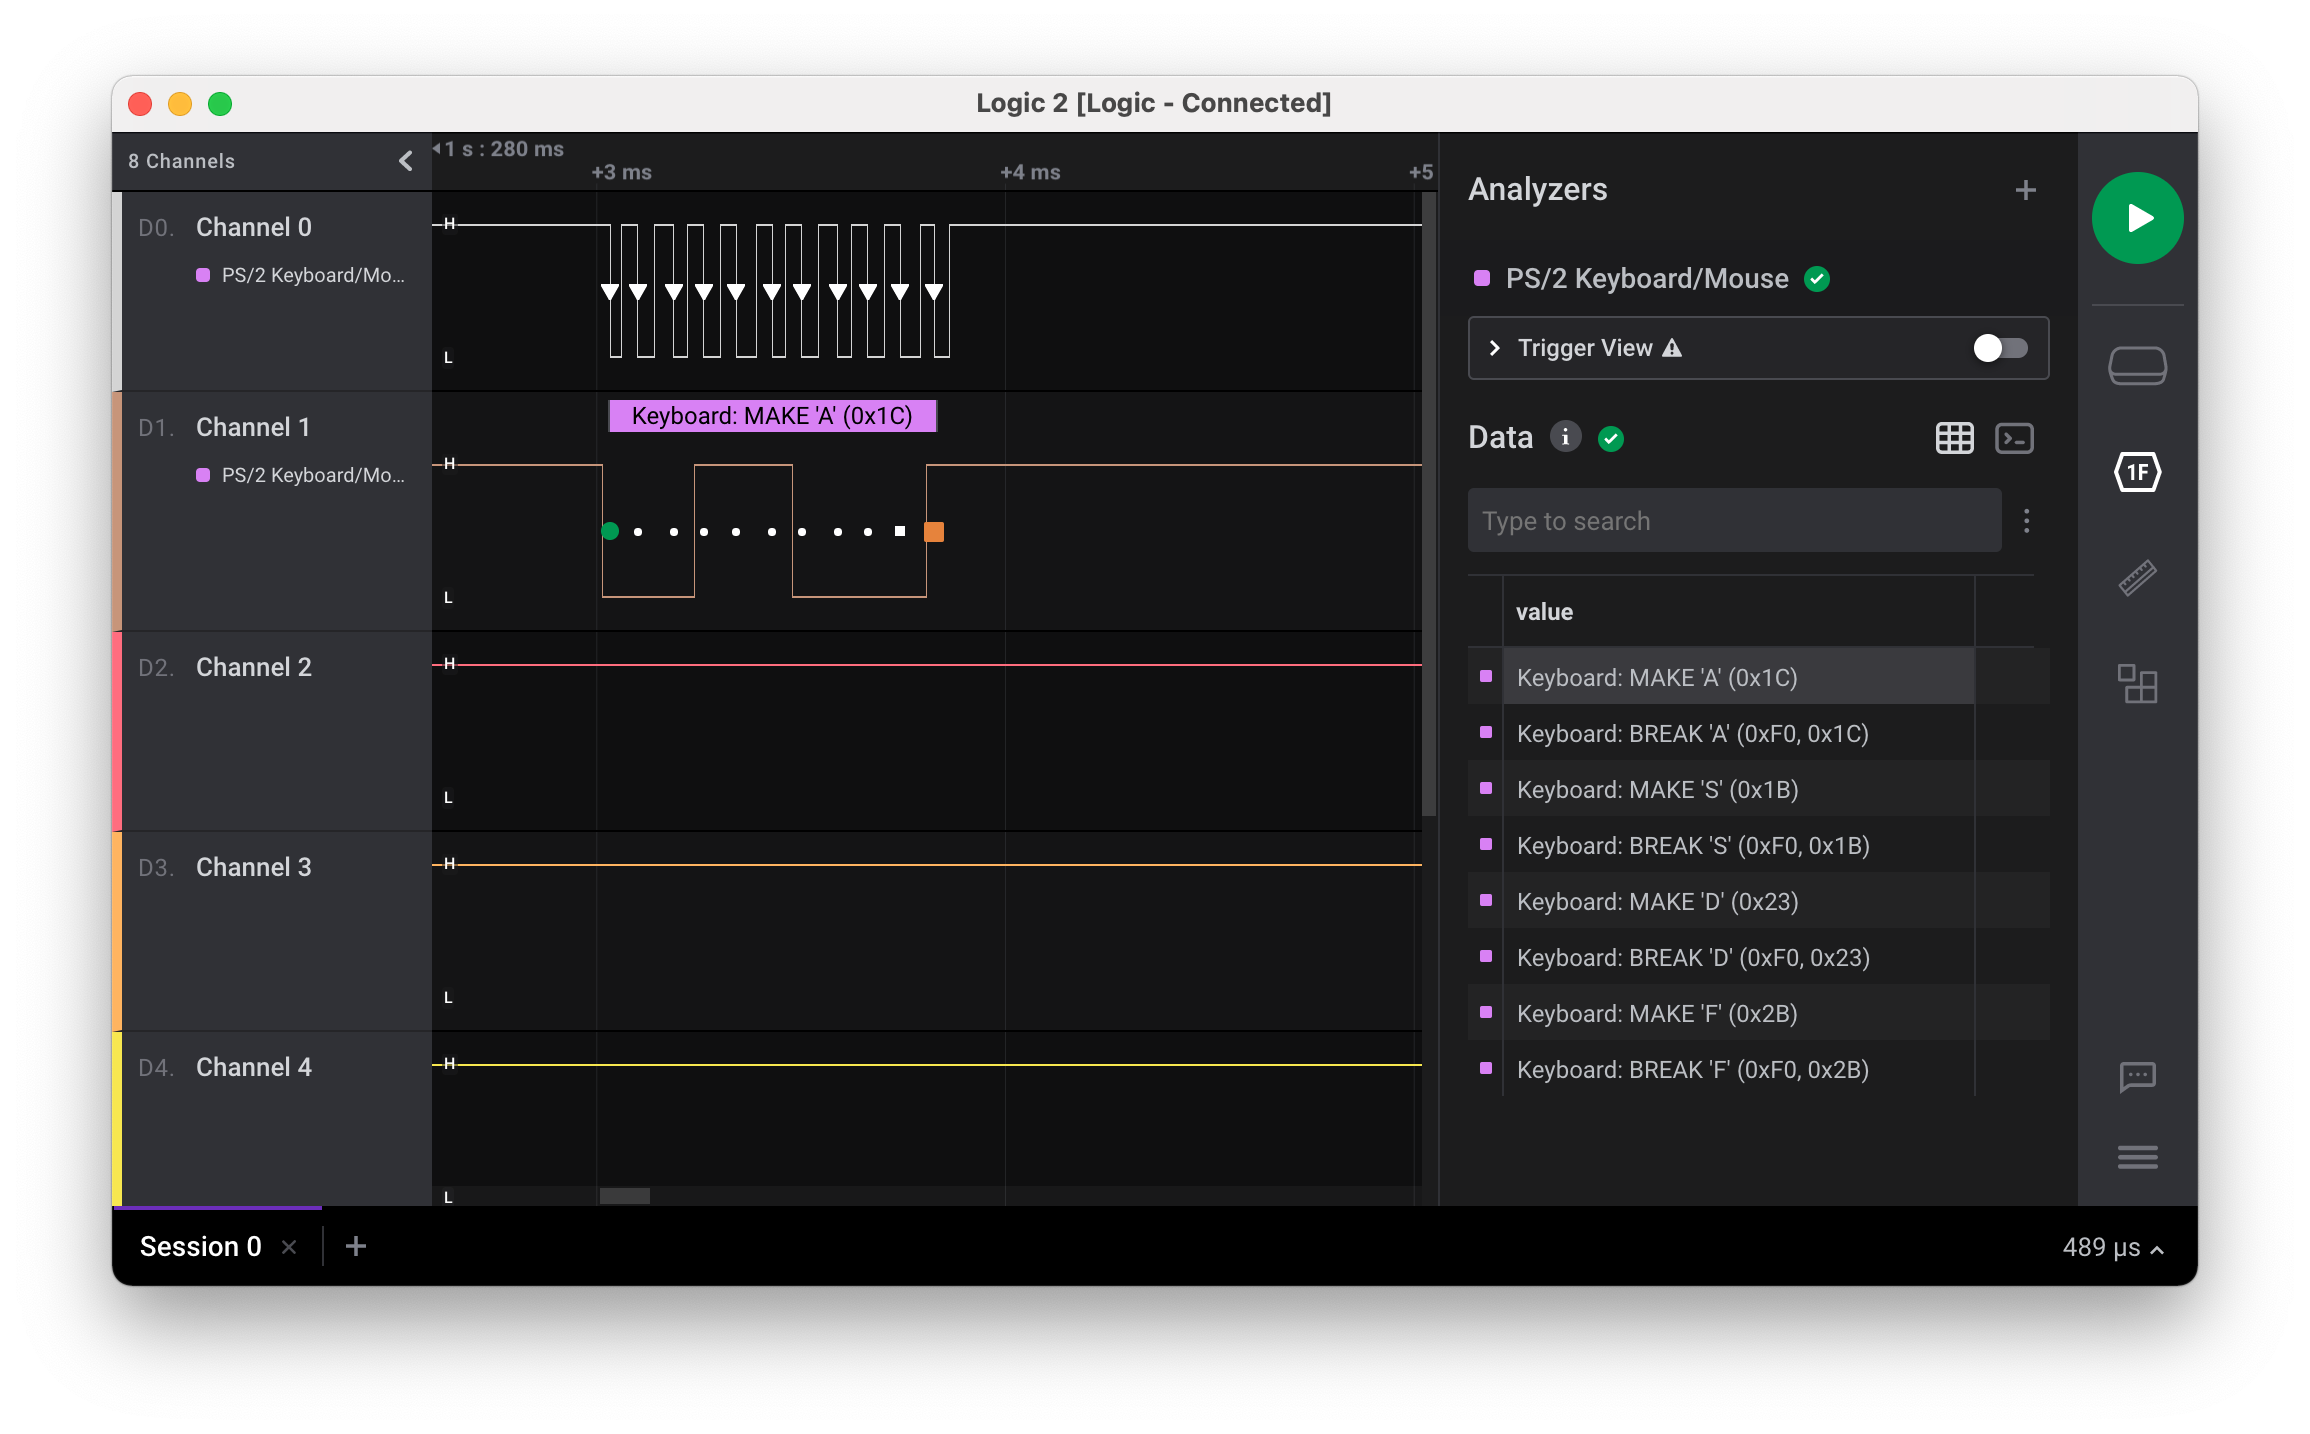Select row Keyboard: BREAK 'S' (0xF0, 0x1B)
Image resolution: width=2310 pixels, height=1434 pixels.
point(1758,845)
